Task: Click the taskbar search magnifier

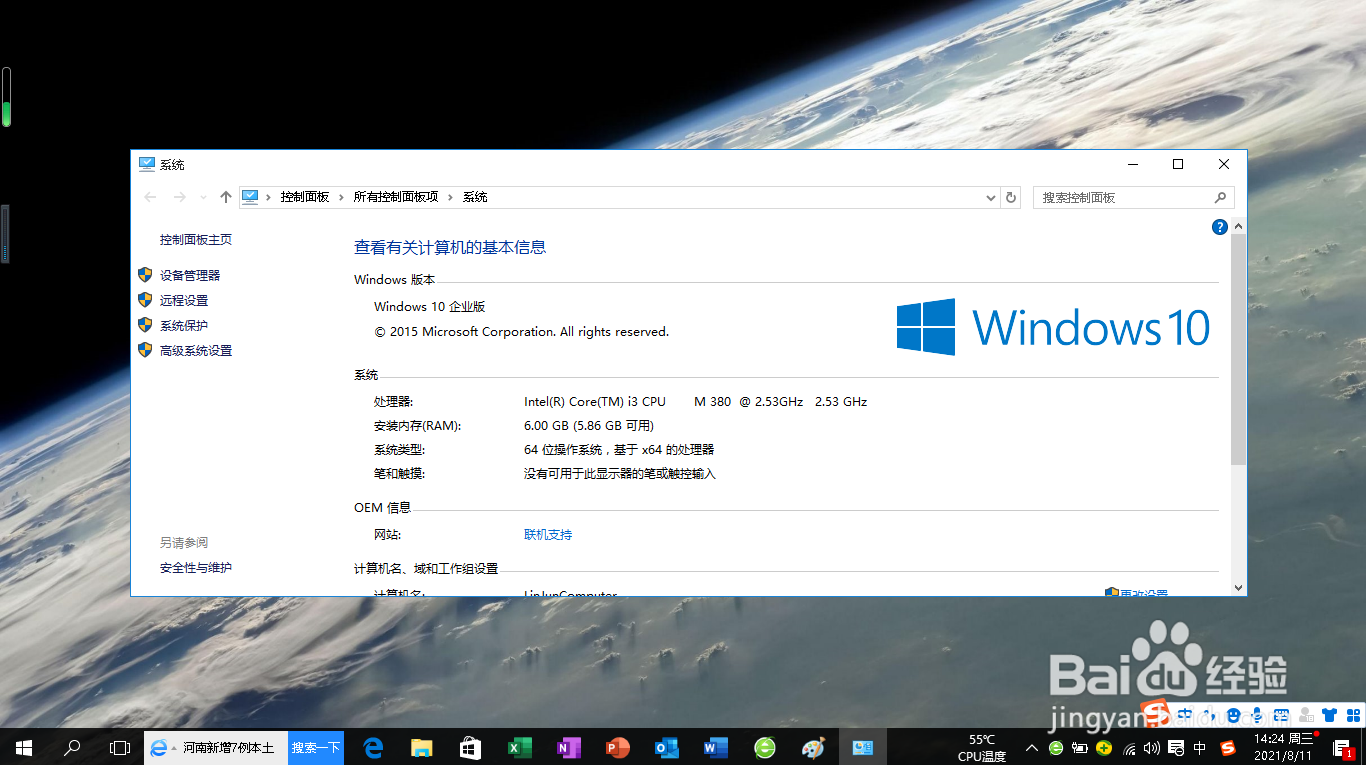Action: point(72,747)
